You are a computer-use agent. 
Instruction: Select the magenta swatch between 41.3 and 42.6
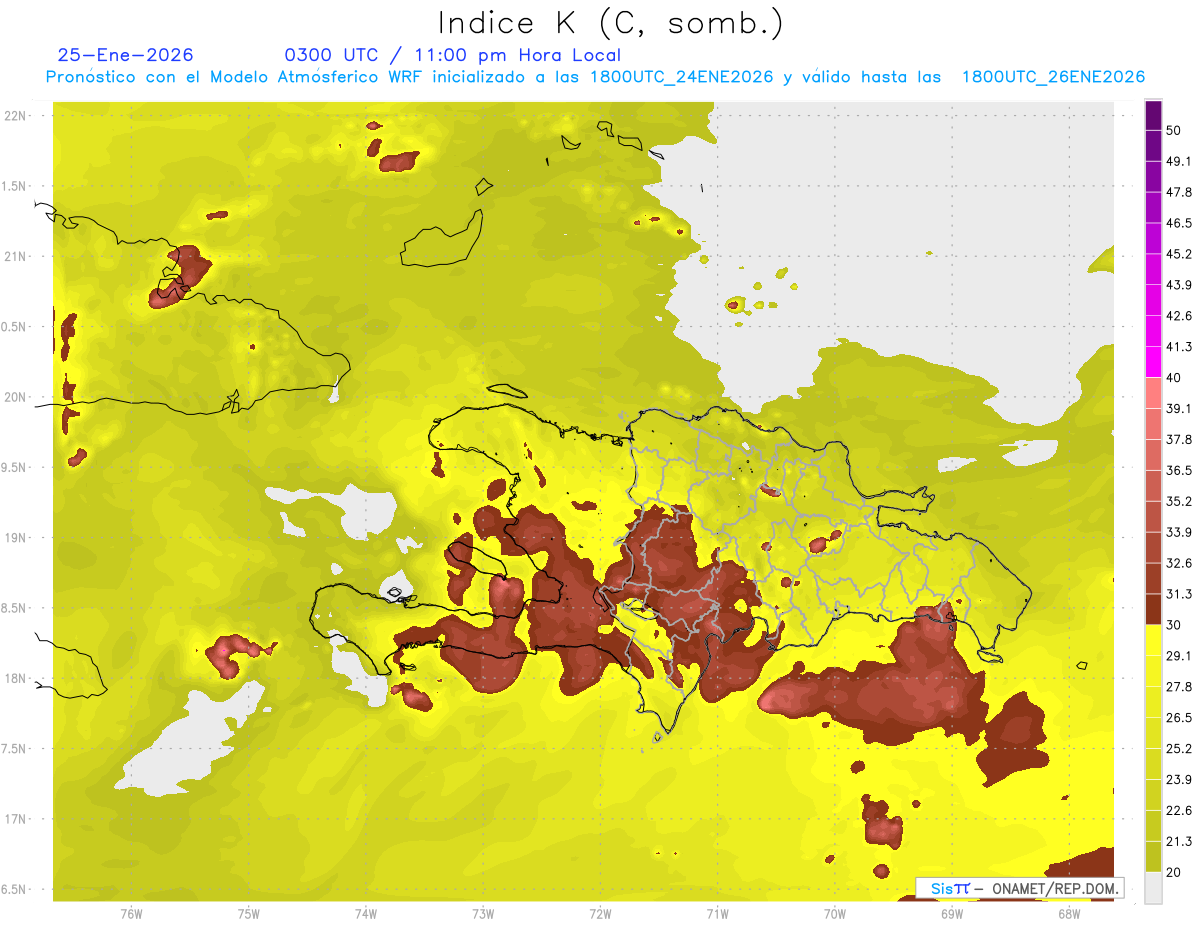coord(1153,331)
